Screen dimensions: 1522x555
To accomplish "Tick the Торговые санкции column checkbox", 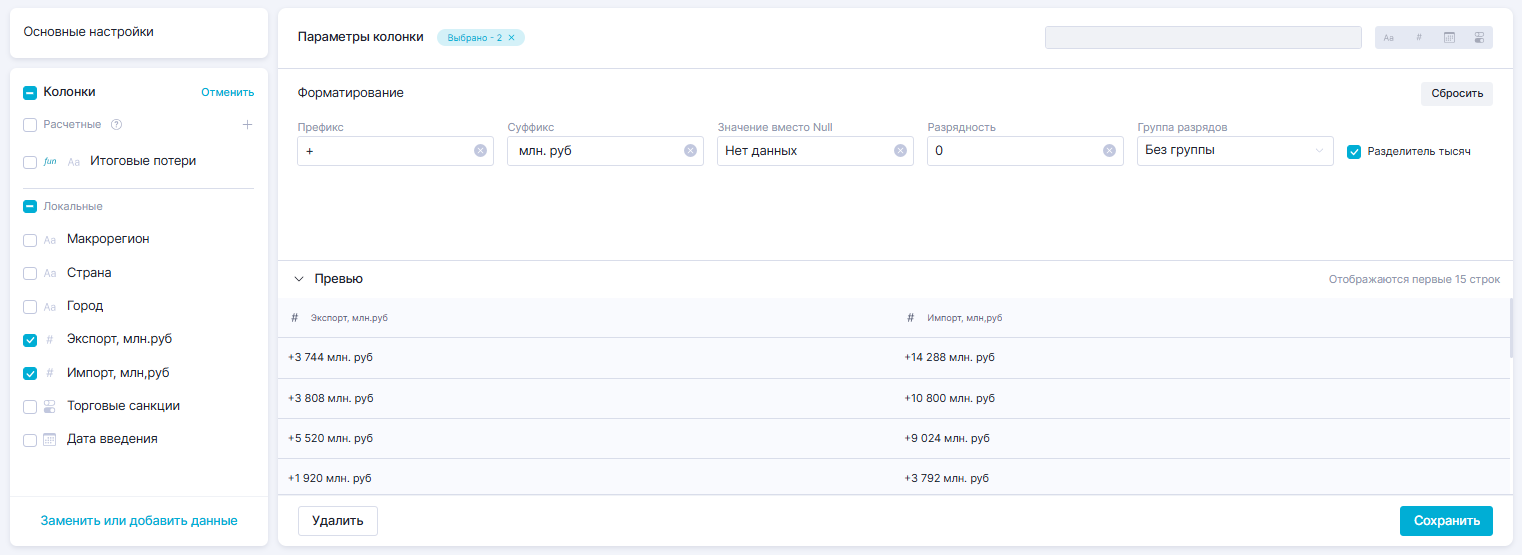I will coord(30,407).
